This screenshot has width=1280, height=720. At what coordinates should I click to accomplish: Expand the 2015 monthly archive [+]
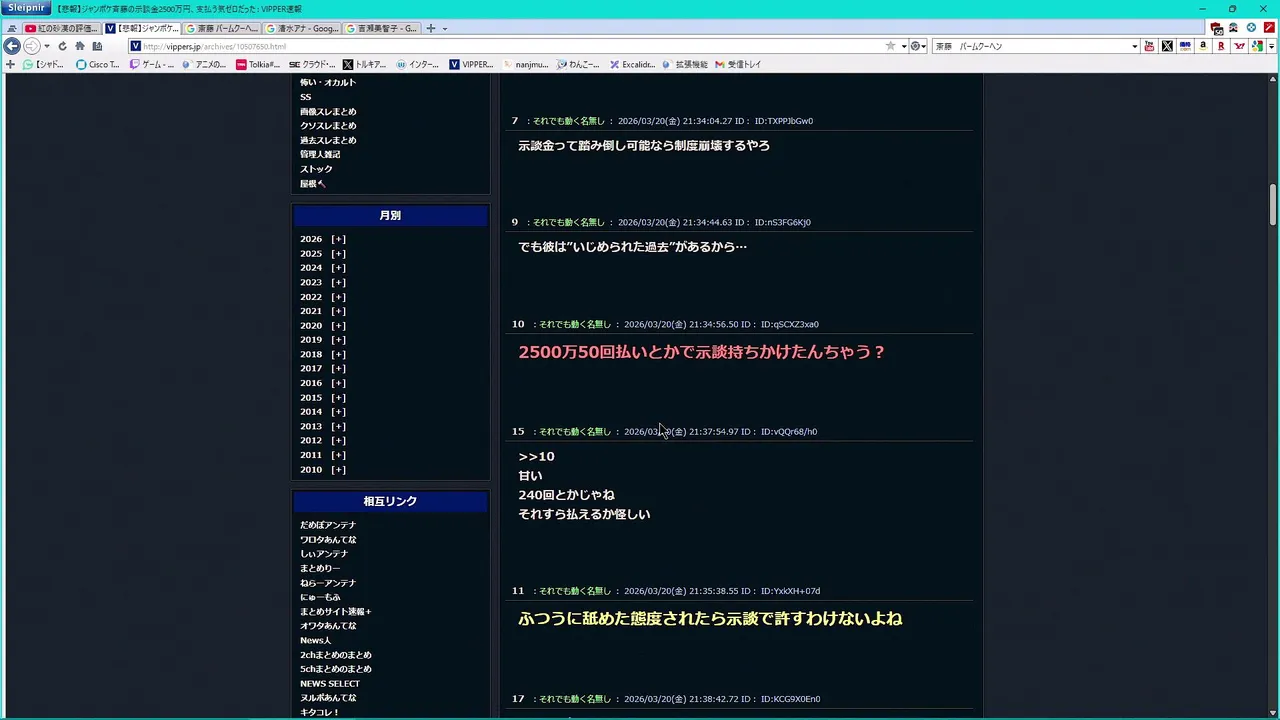pos(338,398)
